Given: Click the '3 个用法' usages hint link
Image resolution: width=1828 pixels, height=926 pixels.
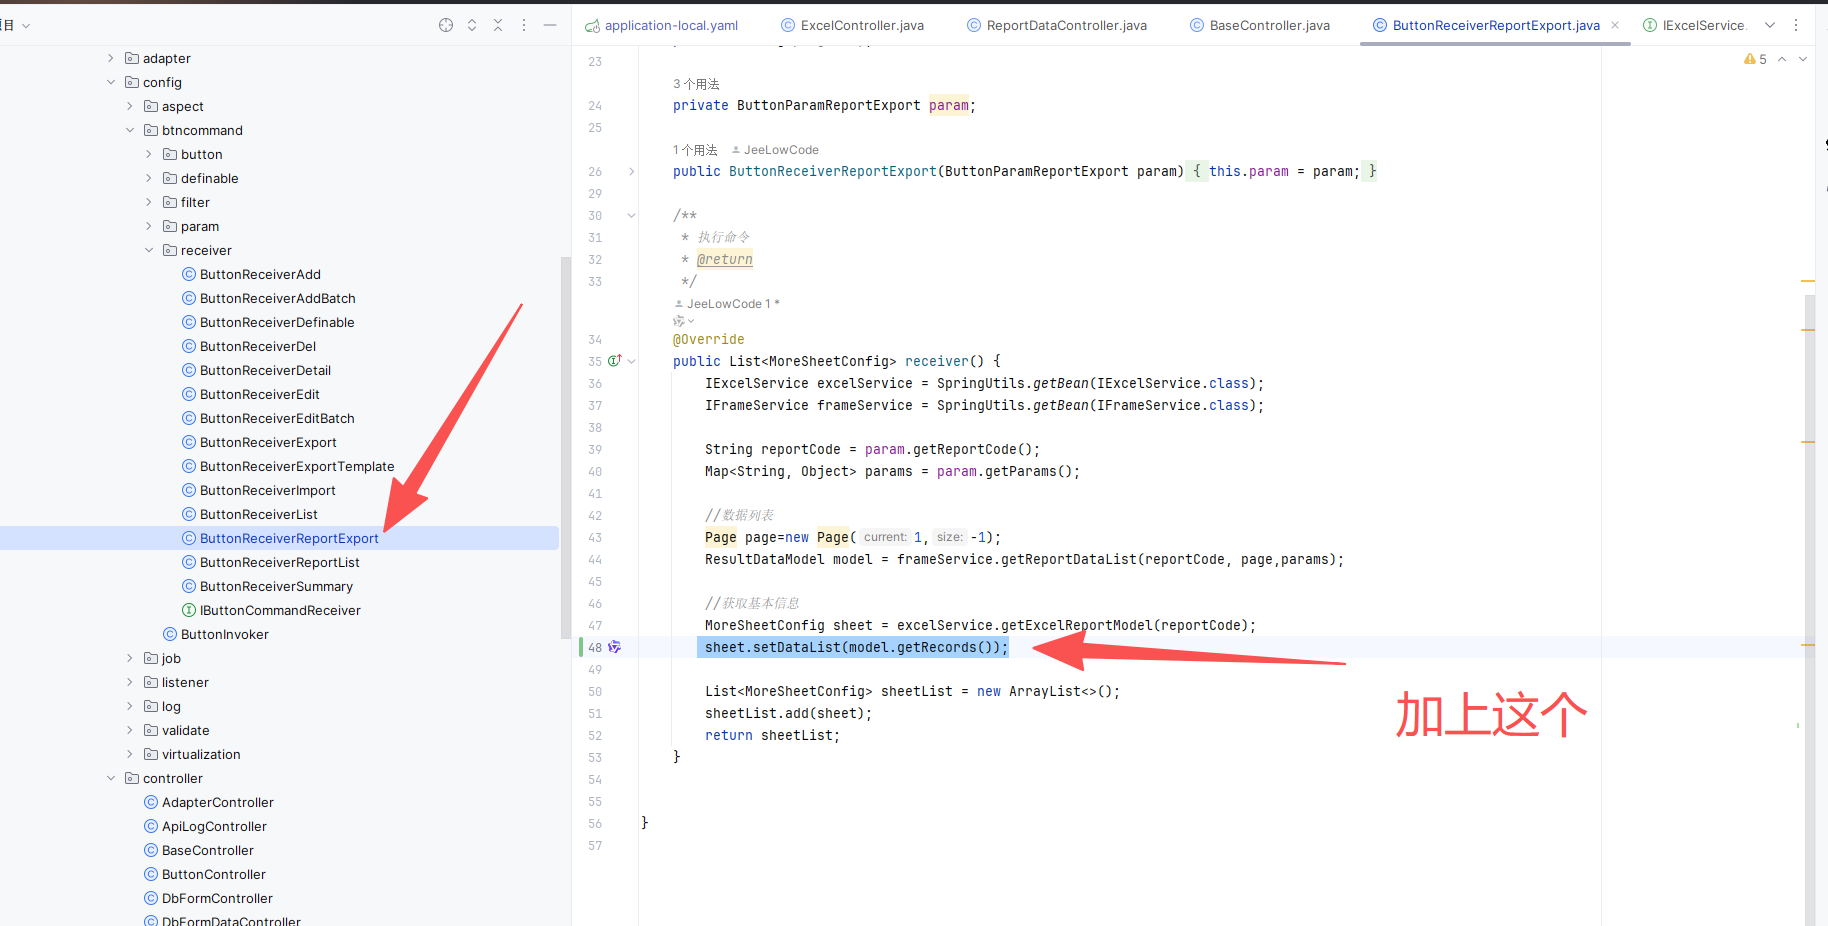Looking at the screenshot, I should tap(696, 84).
